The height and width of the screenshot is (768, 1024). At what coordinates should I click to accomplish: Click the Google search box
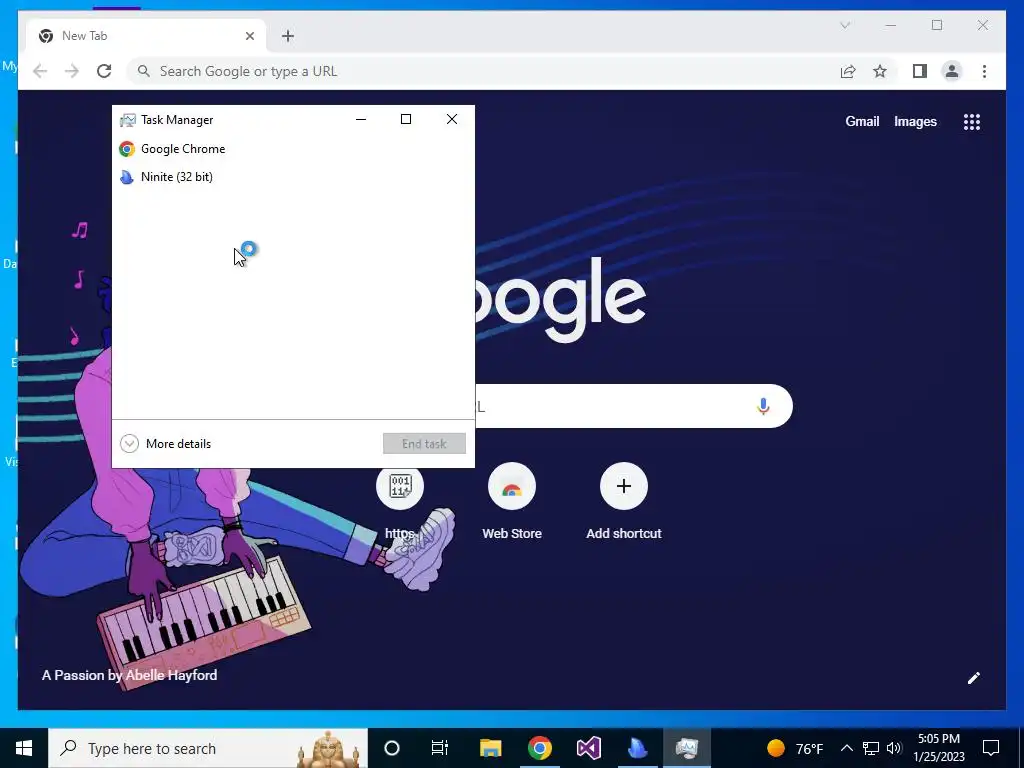point(633,406)
